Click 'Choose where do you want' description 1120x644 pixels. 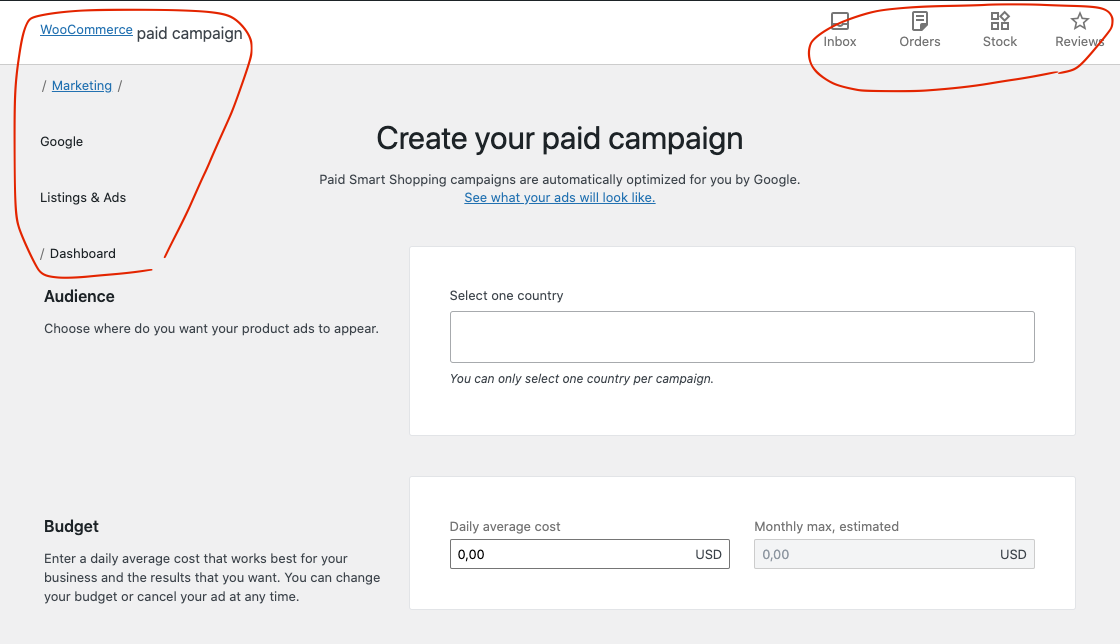coord(211,328)
